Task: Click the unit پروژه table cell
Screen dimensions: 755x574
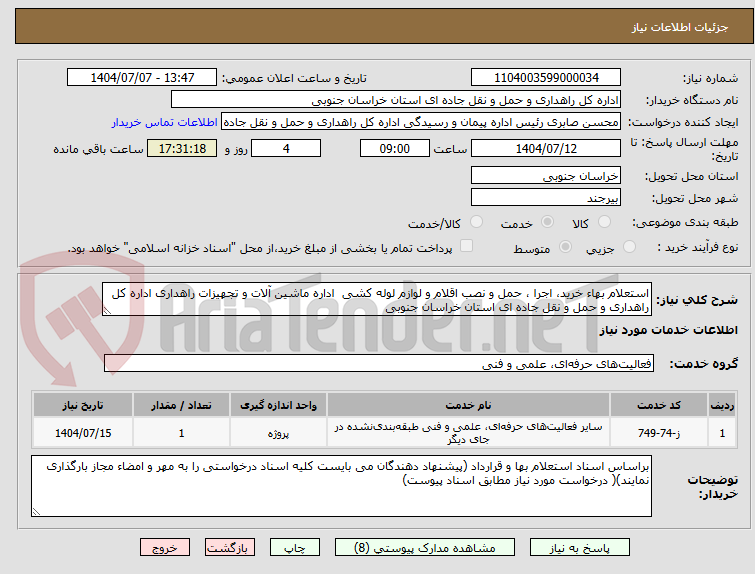Action: click(x=278, y=433)
